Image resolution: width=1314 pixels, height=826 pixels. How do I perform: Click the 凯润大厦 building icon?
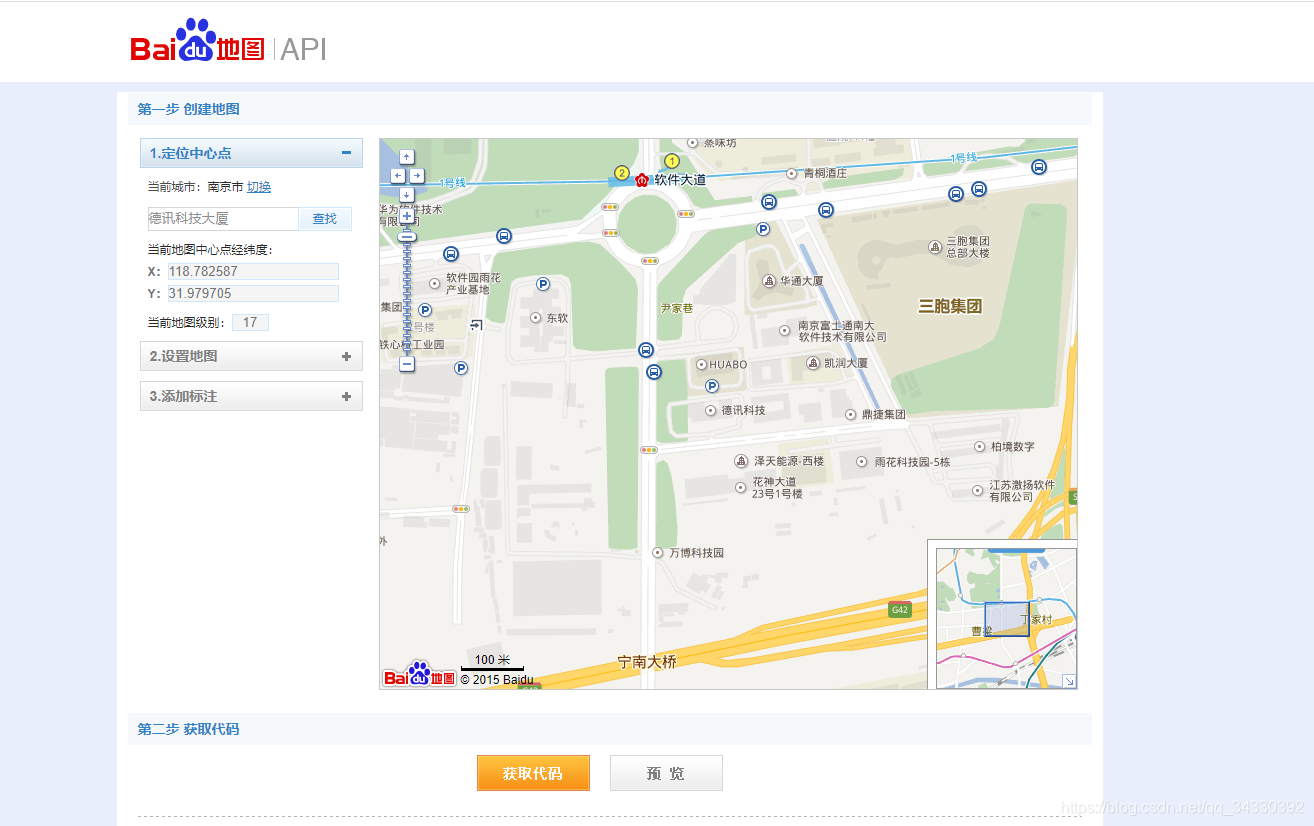pos(813,363)
